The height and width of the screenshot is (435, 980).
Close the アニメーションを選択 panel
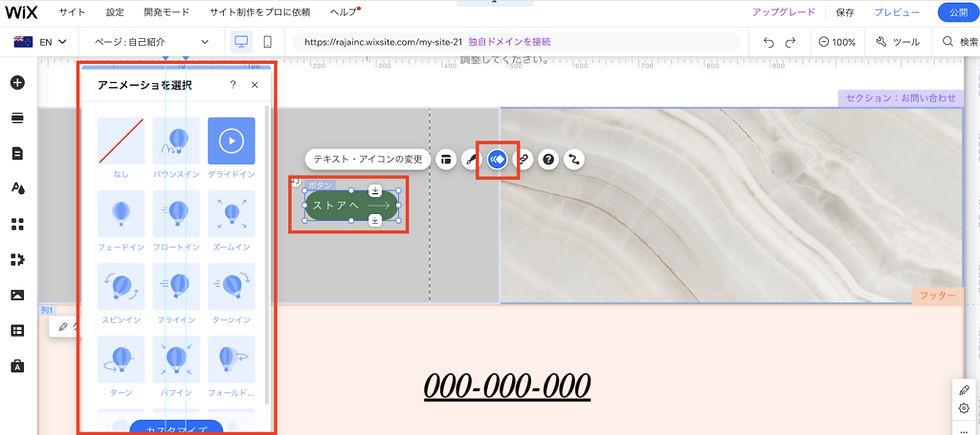(x=254, y=85)
